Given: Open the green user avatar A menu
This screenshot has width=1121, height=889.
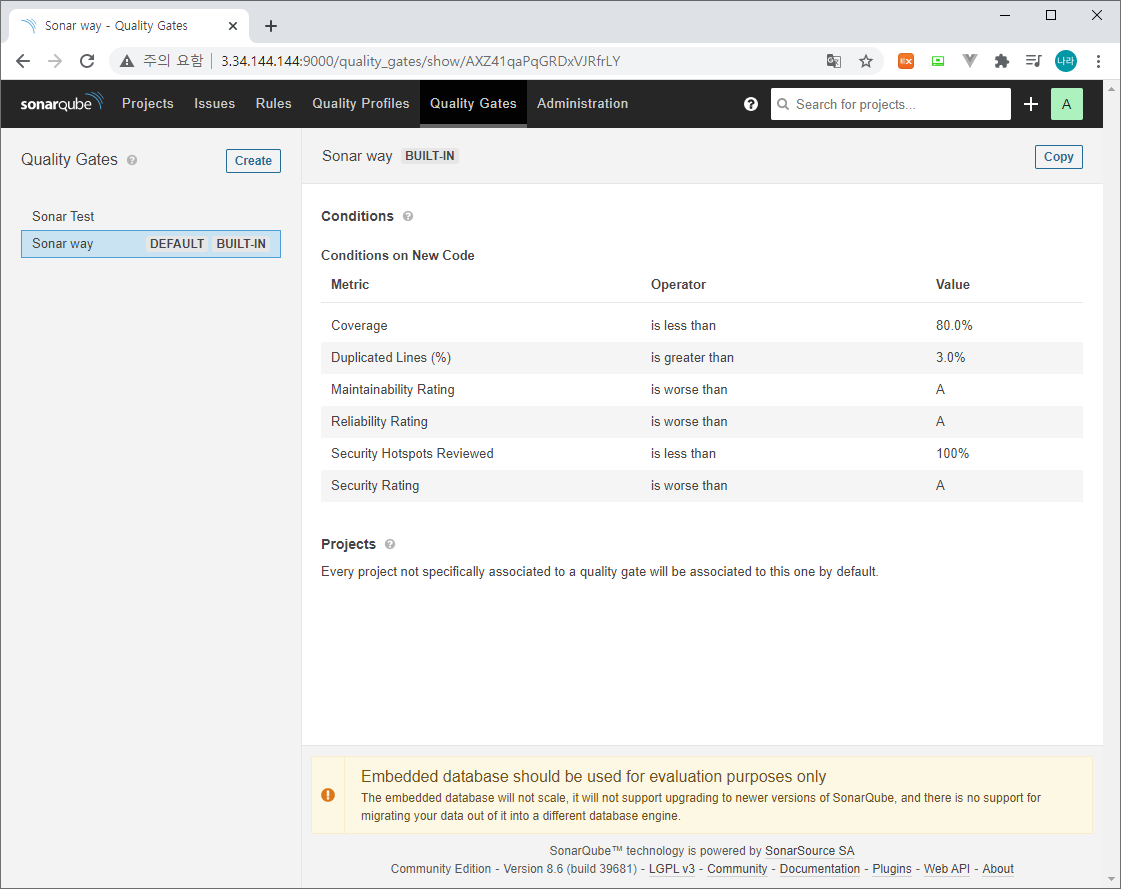Looking at the screenshot, I should [1066, 104].
